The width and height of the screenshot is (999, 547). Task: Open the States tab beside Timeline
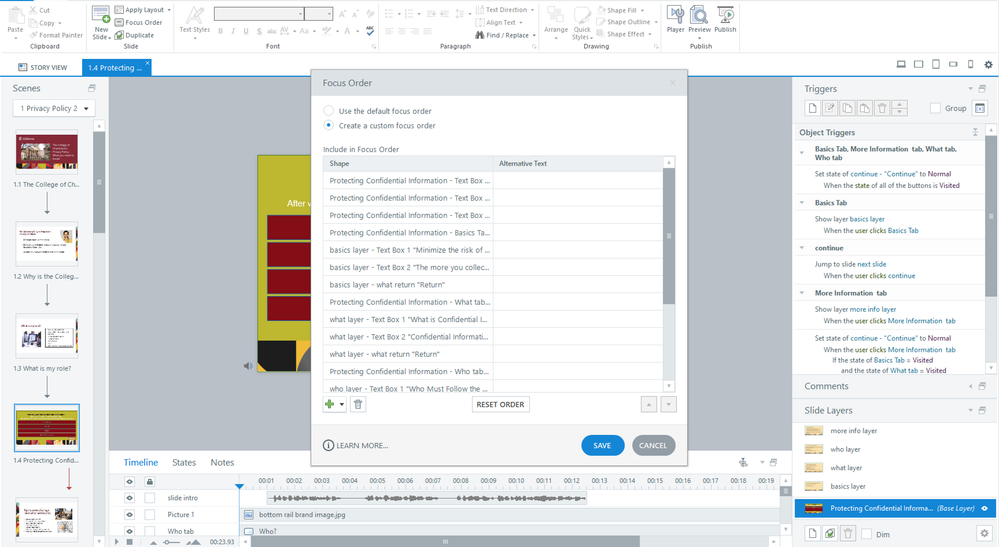(x=184, y=463)
